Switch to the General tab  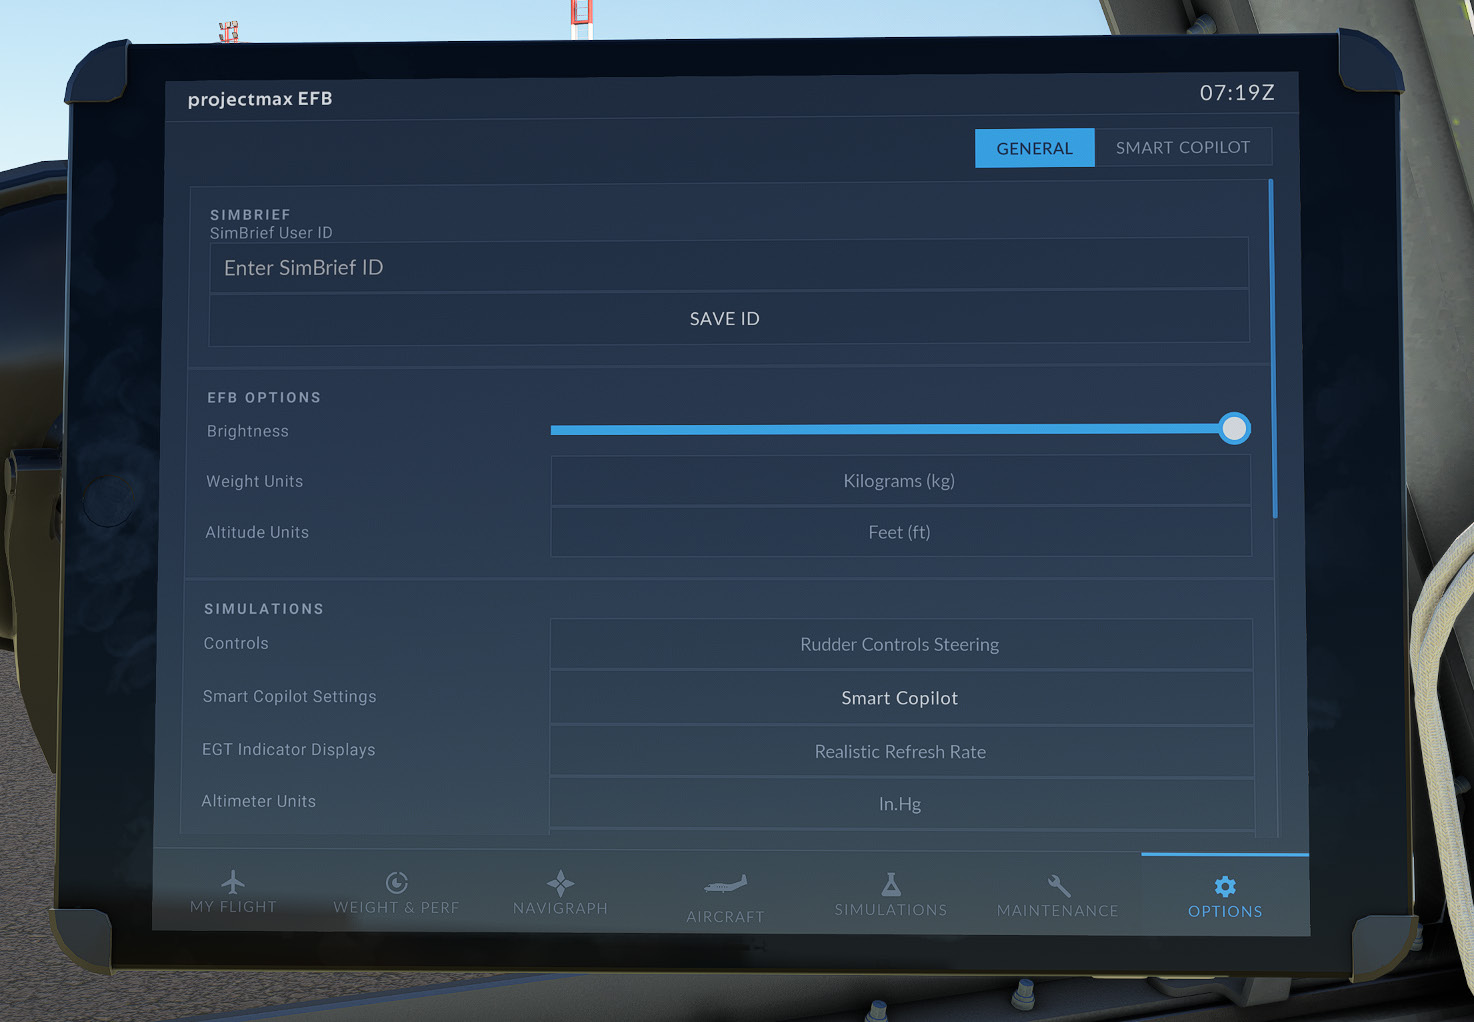point(1035,148)
